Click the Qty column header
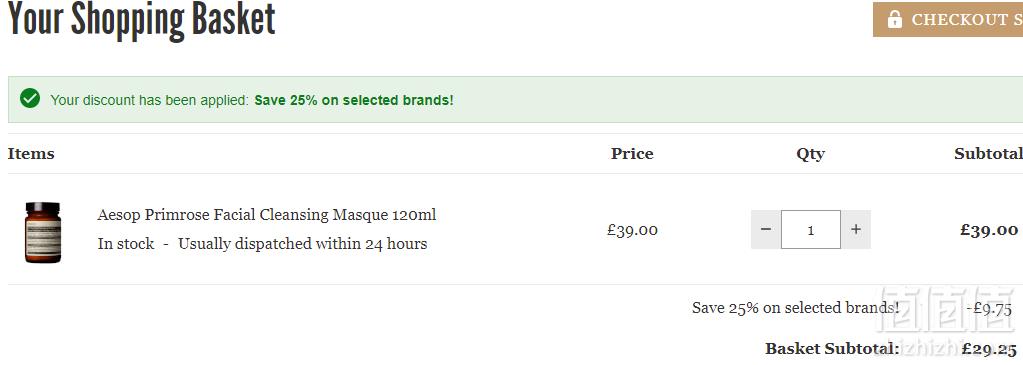Viewport: 1023px width, 365px height. [810, 155]
